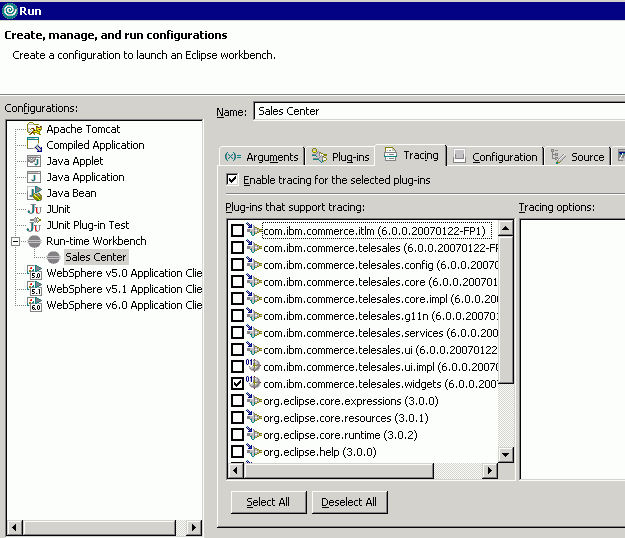The width and height of the screenshot is (625, 538).
Task: Disable tracing for the selected plug-ins checkbox
Action: [232, 180]
